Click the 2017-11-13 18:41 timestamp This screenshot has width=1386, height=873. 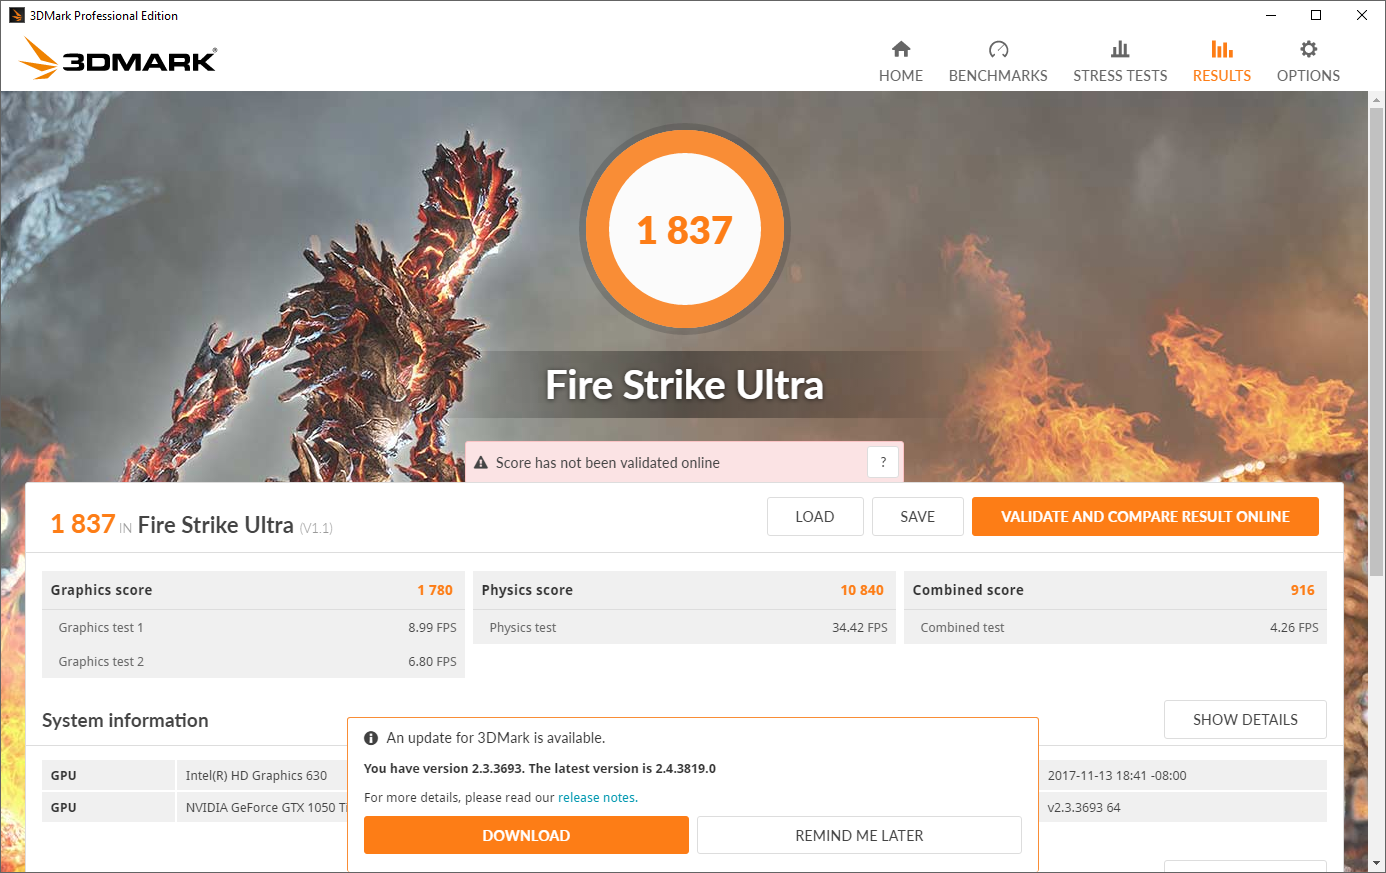pyautogui.click(x=1117, y=776)
